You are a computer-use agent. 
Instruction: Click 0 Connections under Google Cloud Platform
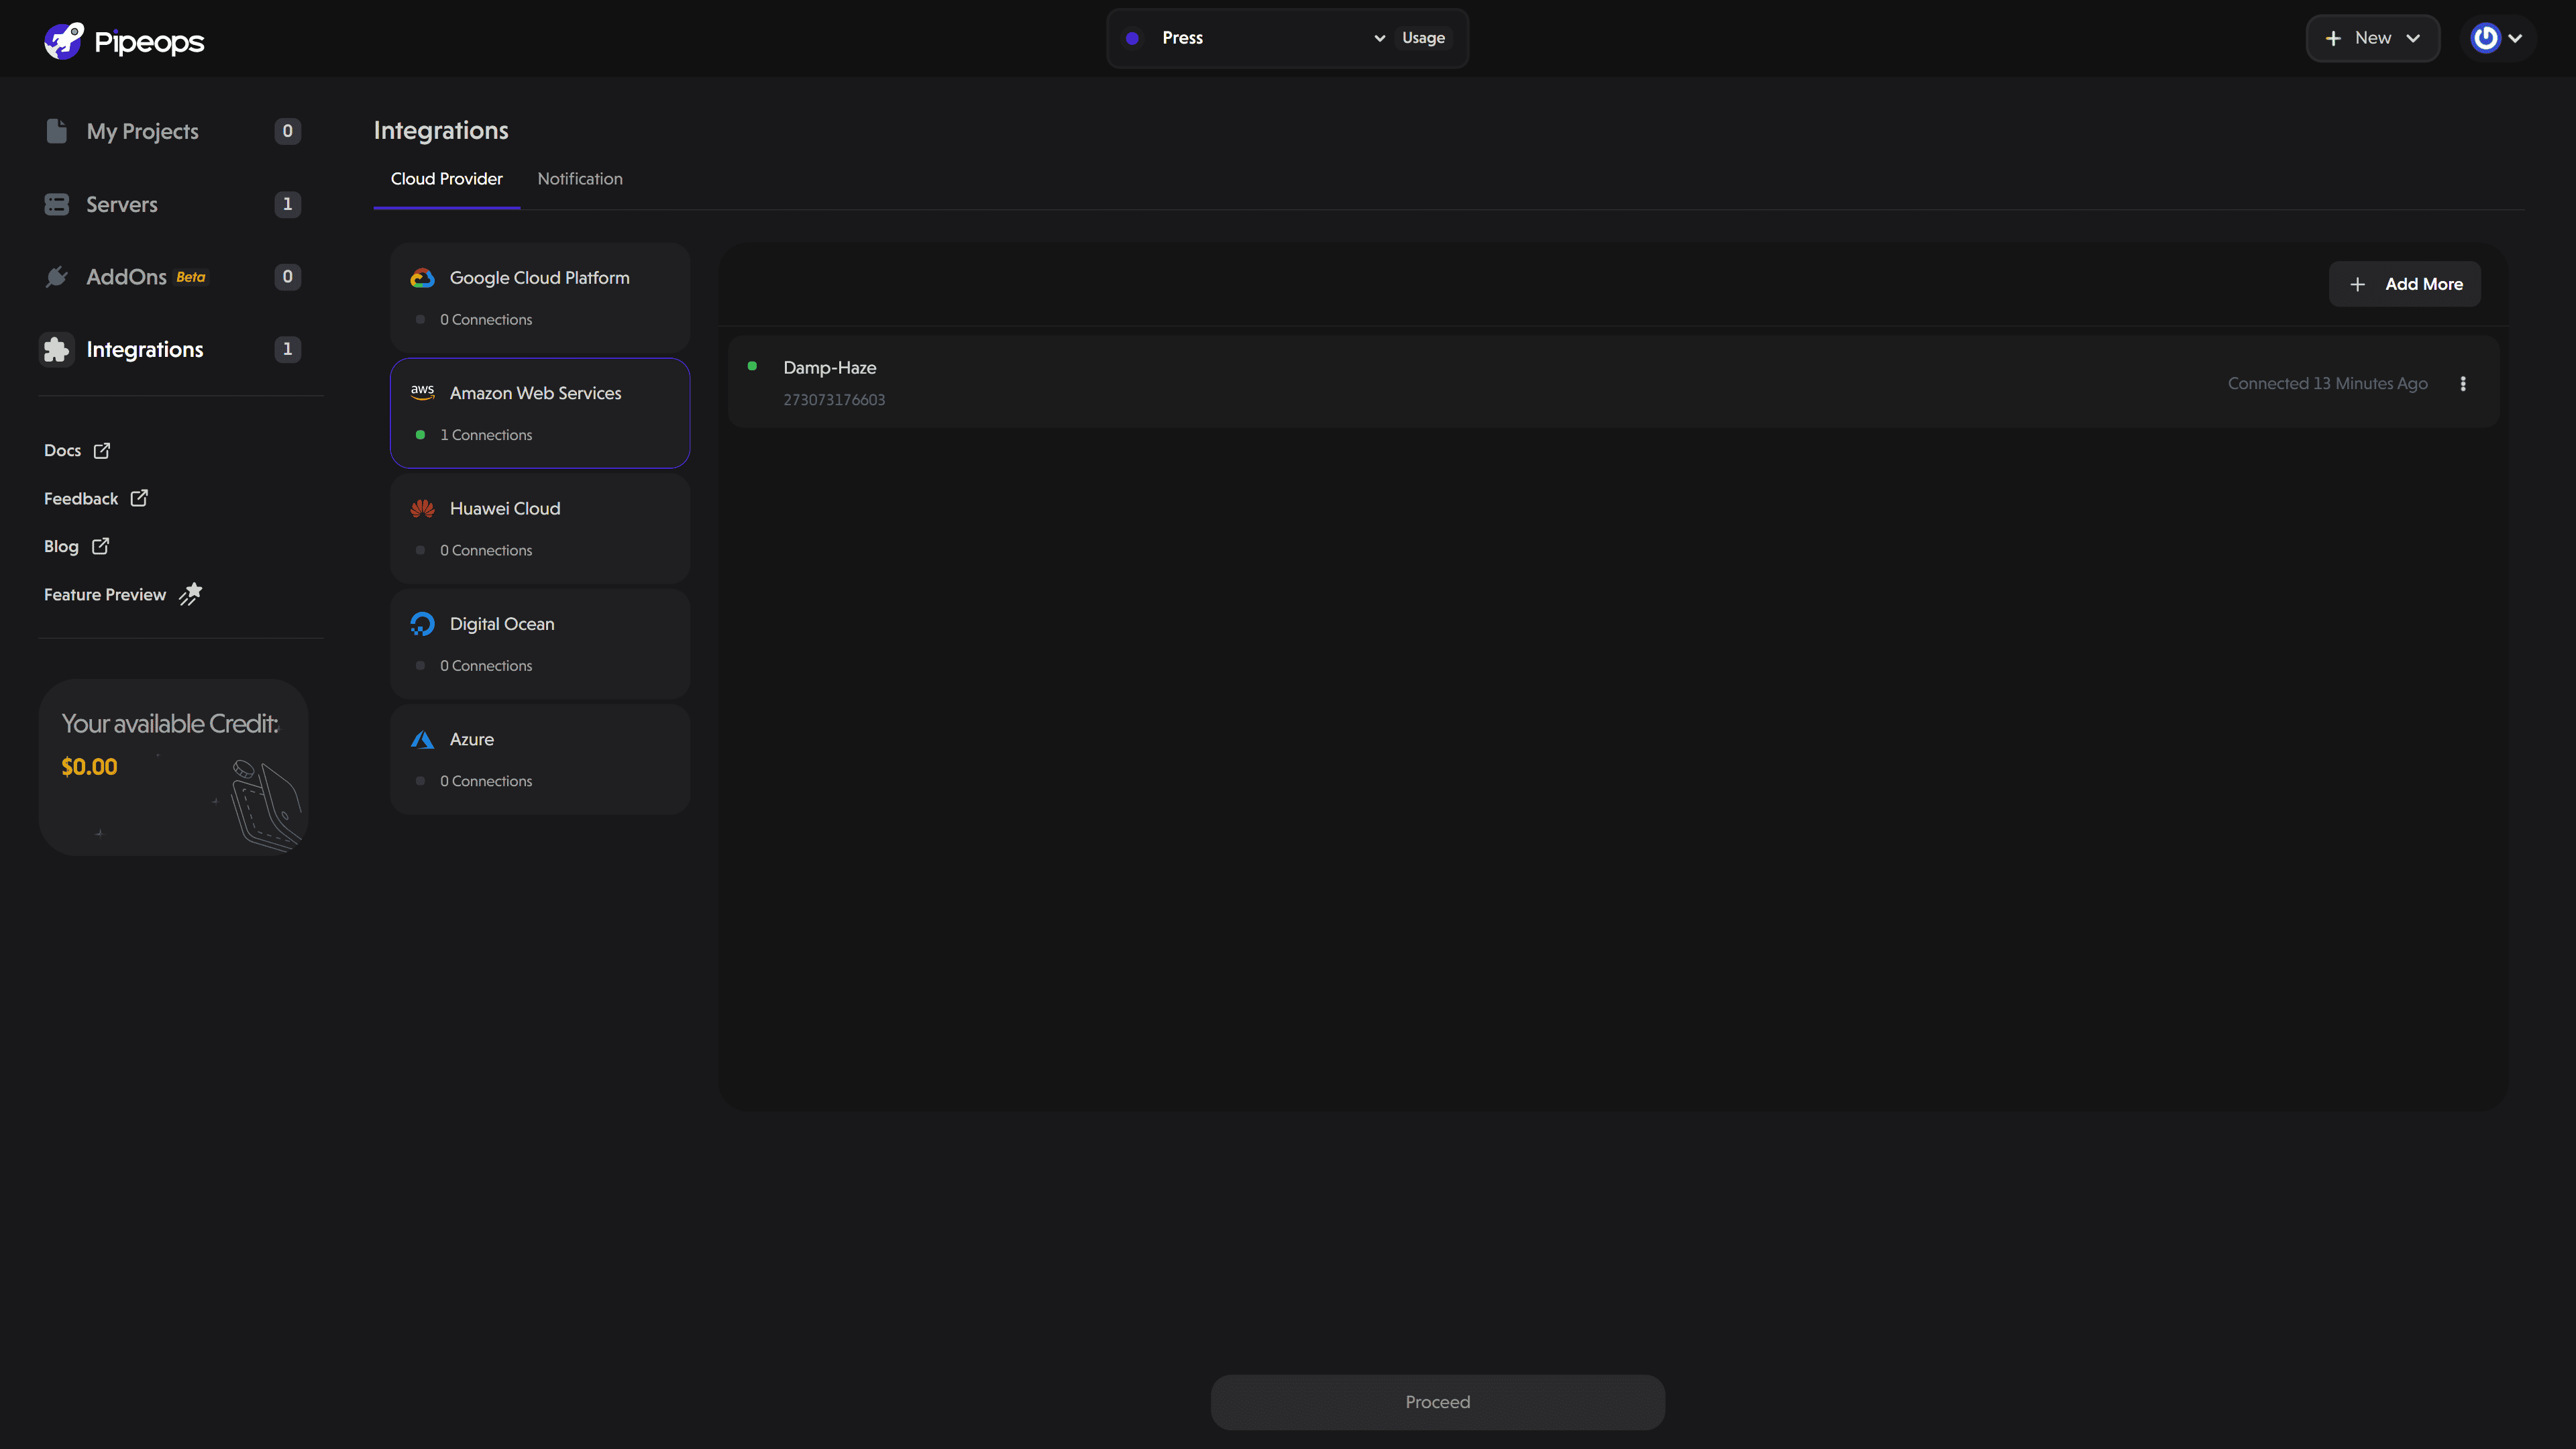(x=486, y=320)
